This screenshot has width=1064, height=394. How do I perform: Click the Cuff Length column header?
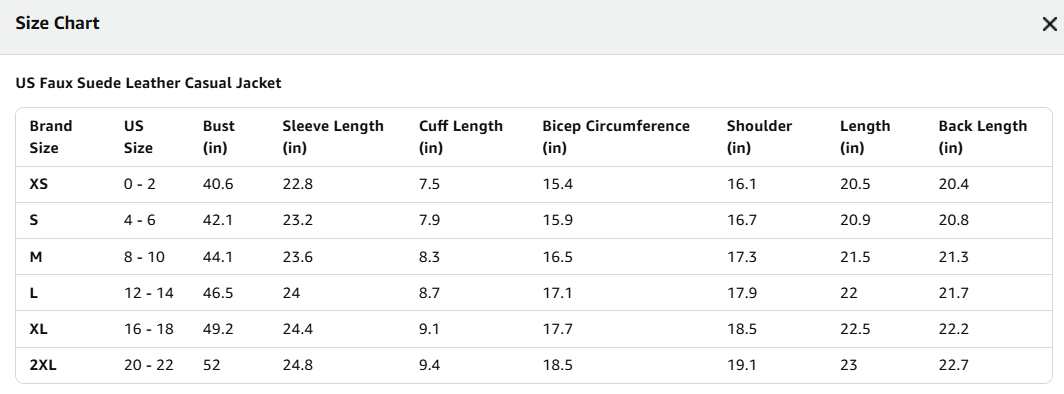click(461, 137)
